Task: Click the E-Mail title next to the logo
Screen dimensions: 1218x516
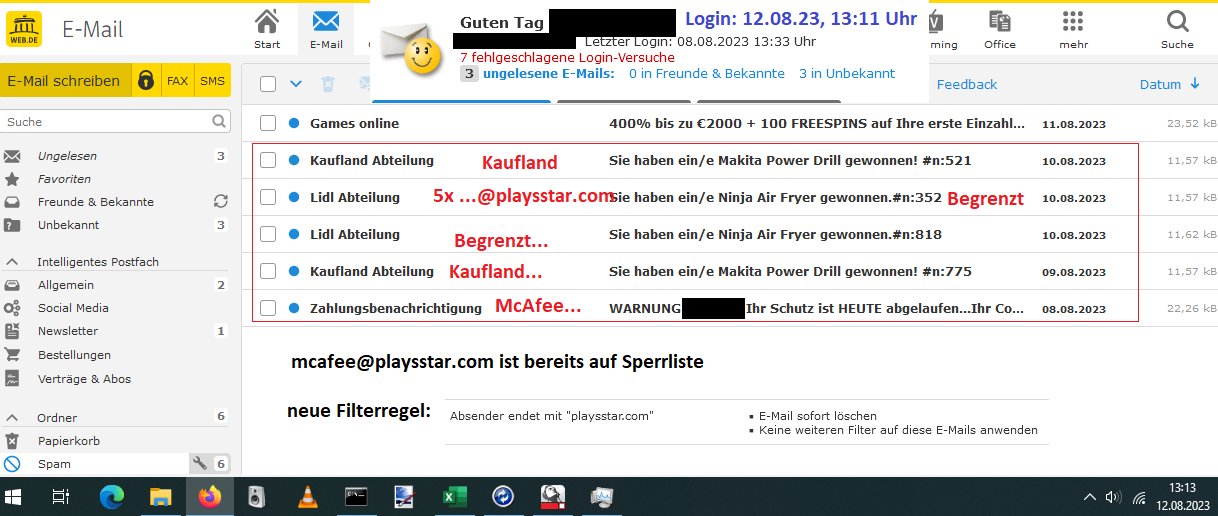Action: [93, 30]
